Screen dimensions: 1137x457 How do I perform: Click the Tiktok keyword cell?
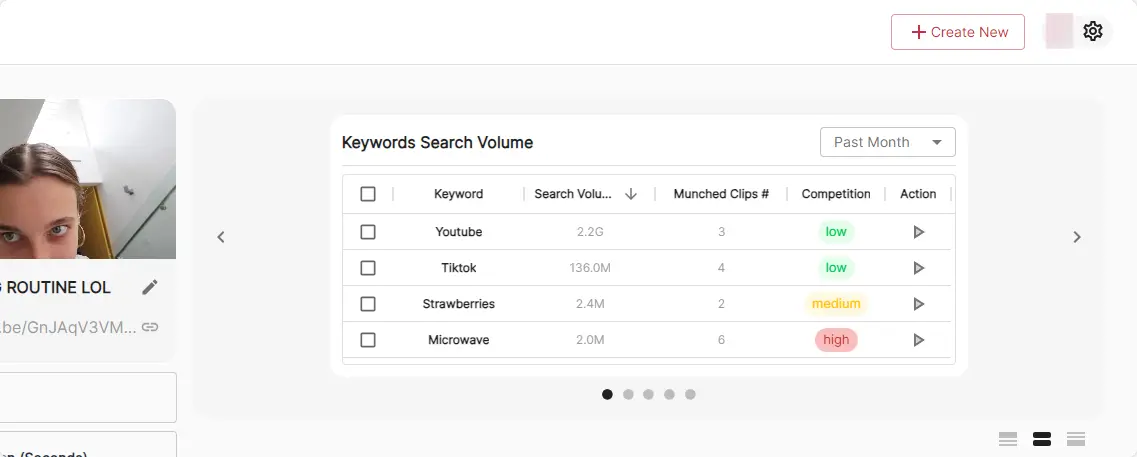click(x=458, y=268)
